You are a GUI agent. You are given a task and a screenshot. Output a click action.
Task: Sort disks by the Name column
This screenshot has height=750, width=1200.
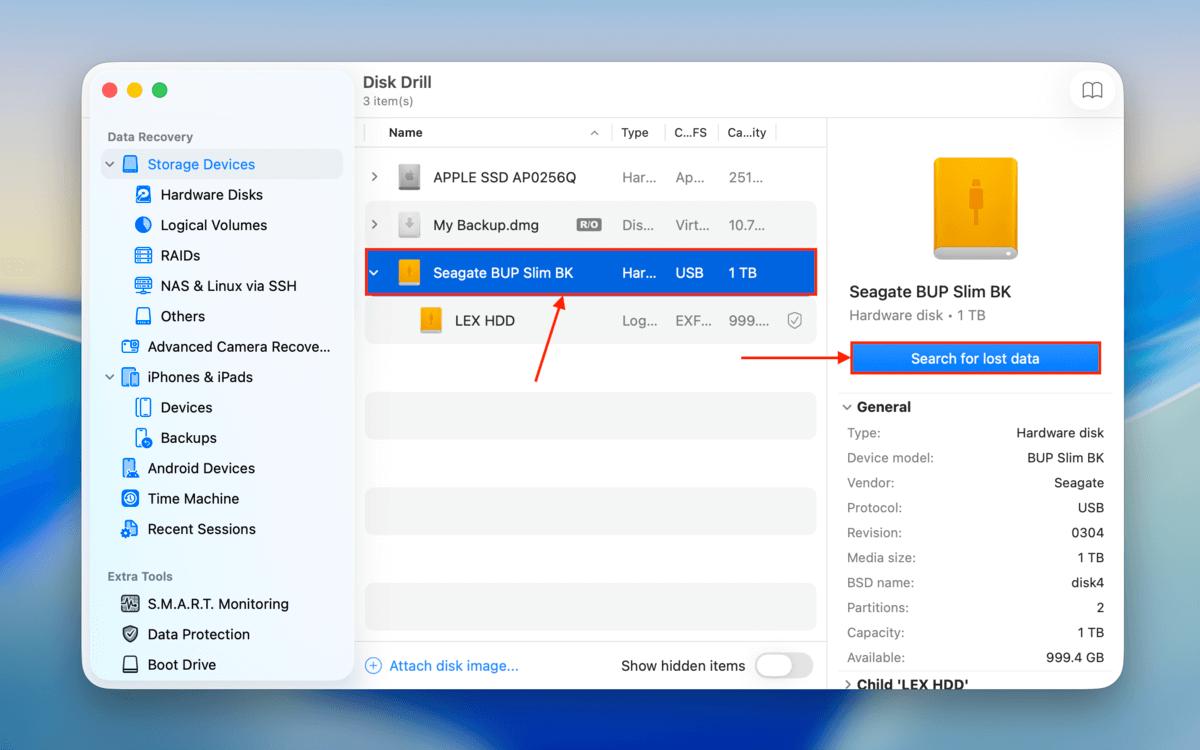click(406, 132)
